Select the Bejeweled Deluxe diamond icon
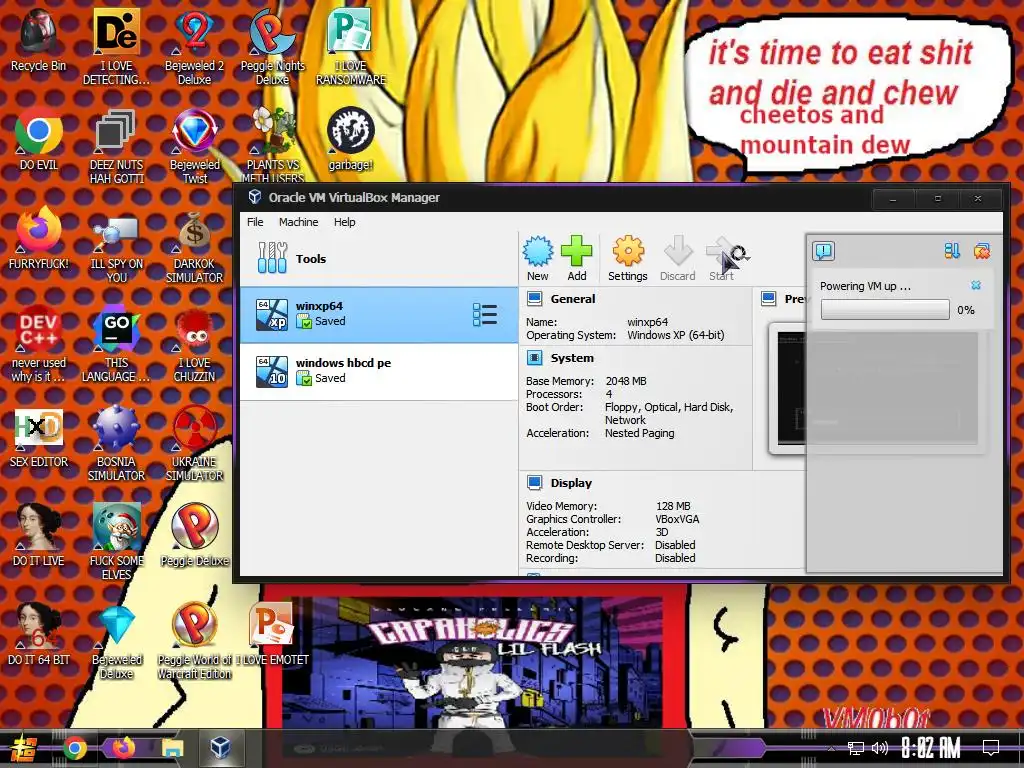 (x=116, y=641)
